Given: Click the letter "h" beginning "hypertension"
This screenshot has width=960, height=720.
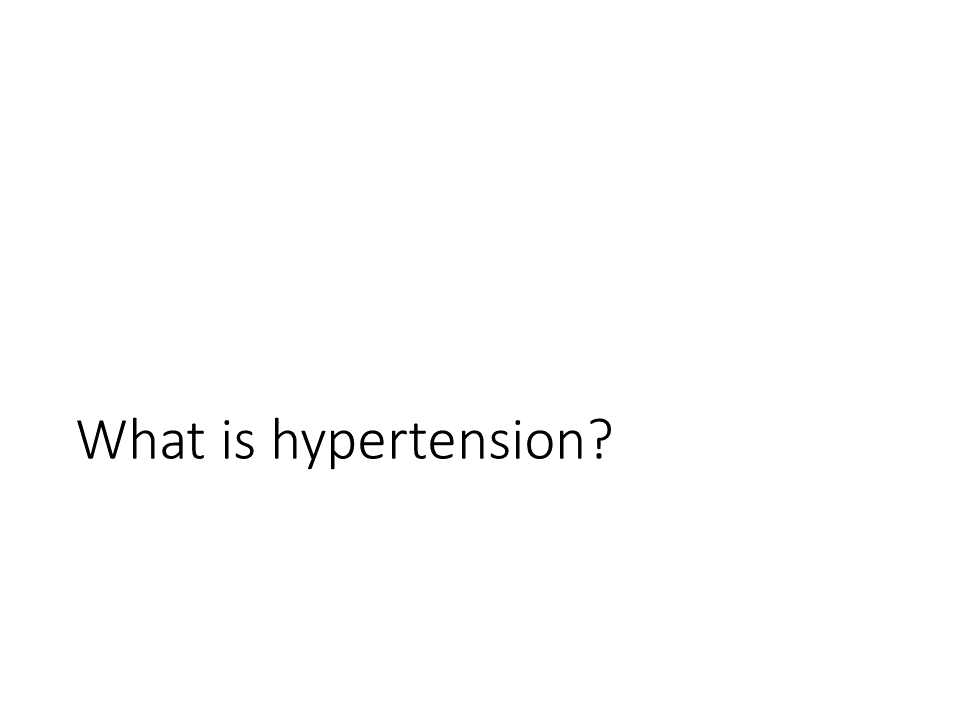Looking at the screenshot, I should click(x=287, y=438).
